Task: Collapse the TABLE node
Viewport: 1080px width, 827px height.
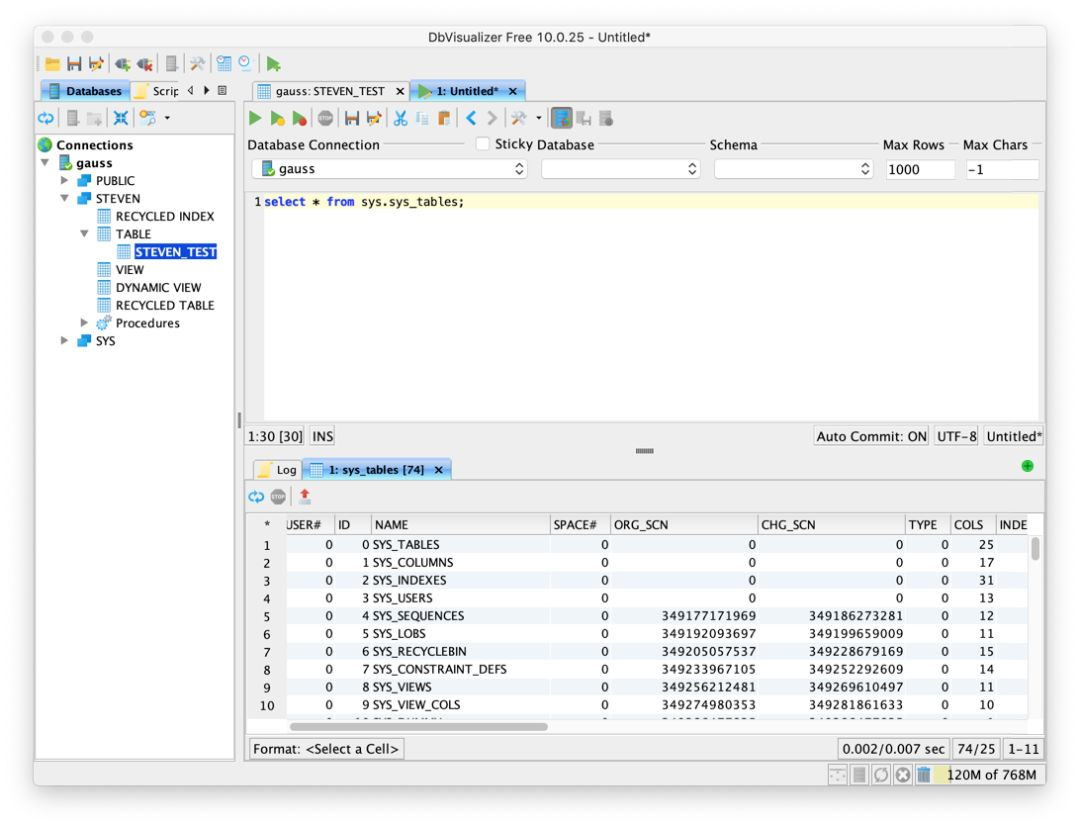Action: click(x=84, y=233)
